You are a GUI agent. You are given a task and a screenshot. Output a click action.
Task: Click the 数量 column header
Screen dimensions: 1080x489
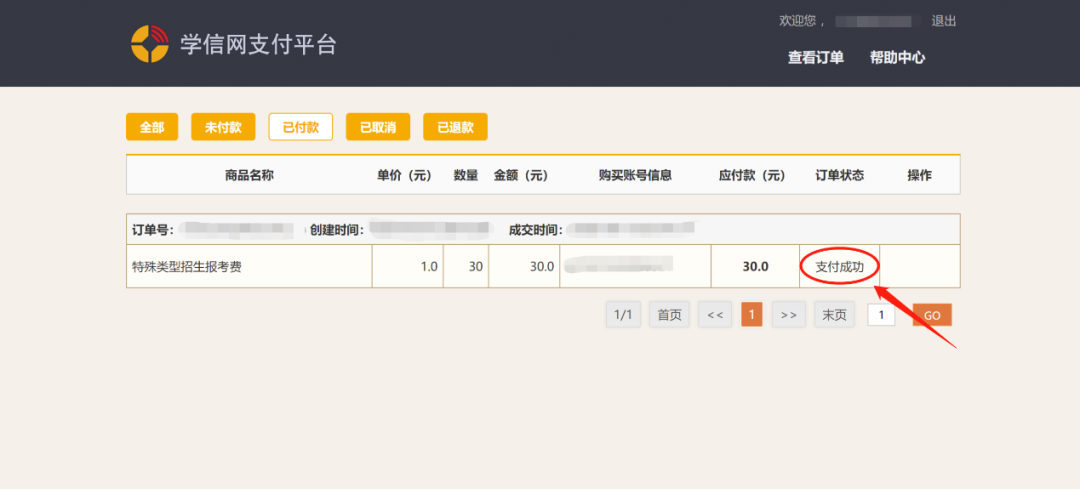pyautogui.click(x=466, y=175)
